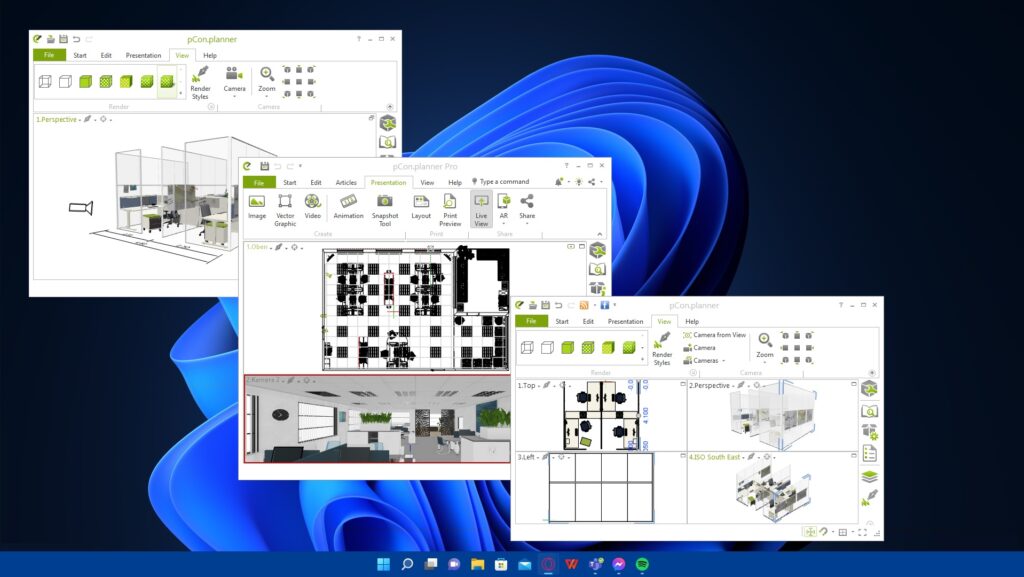Click the Camera button in bottom-right window
The height and width of the screenshot is (577, 1024).
[699, 348]
